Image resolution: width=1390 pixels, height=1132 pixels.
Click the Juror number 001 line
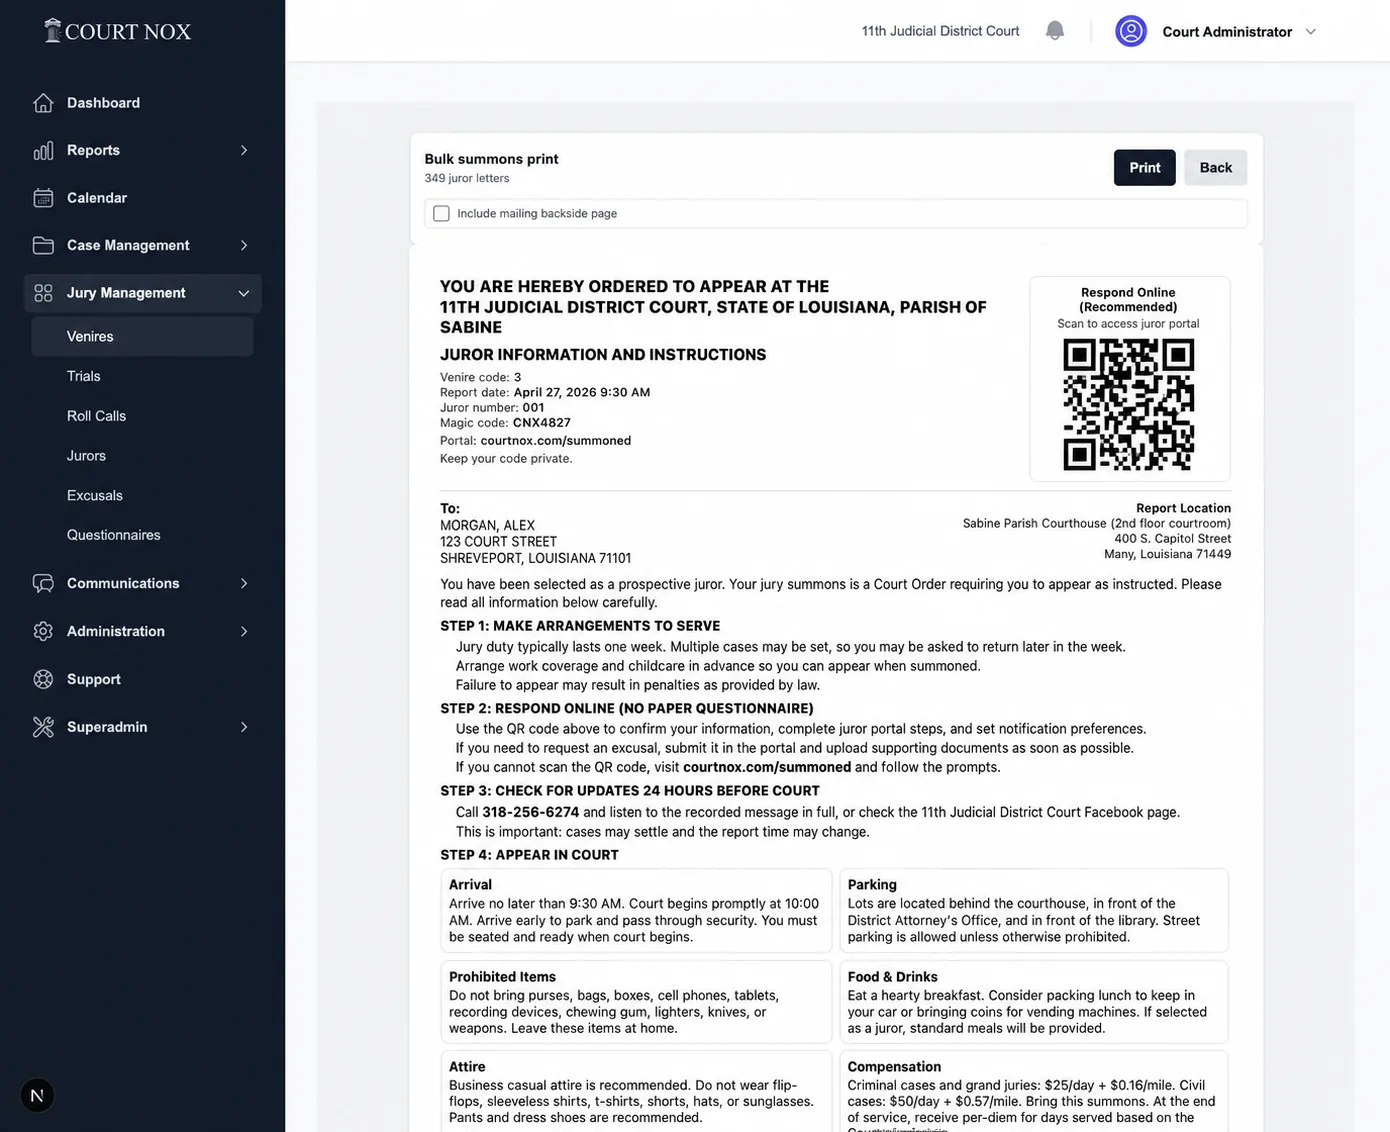492,408
